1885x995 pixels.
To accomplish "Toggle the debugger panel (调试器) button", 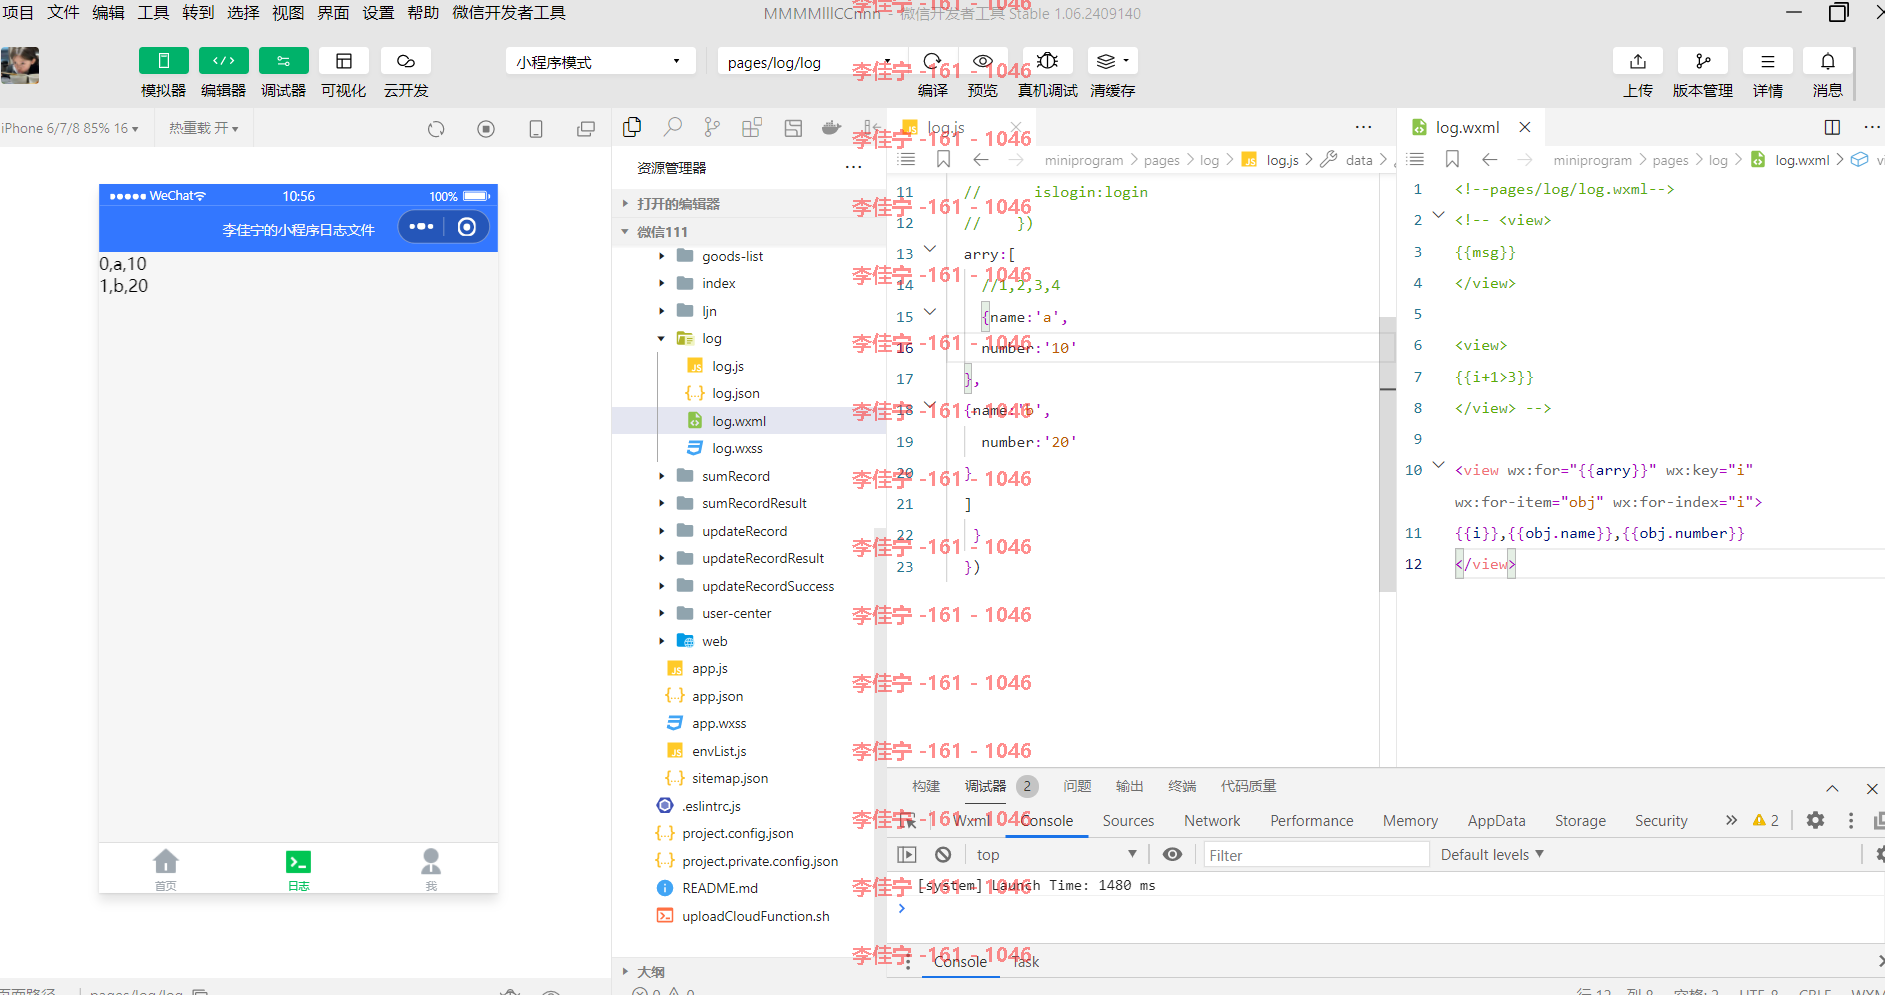I will [284, 61].
